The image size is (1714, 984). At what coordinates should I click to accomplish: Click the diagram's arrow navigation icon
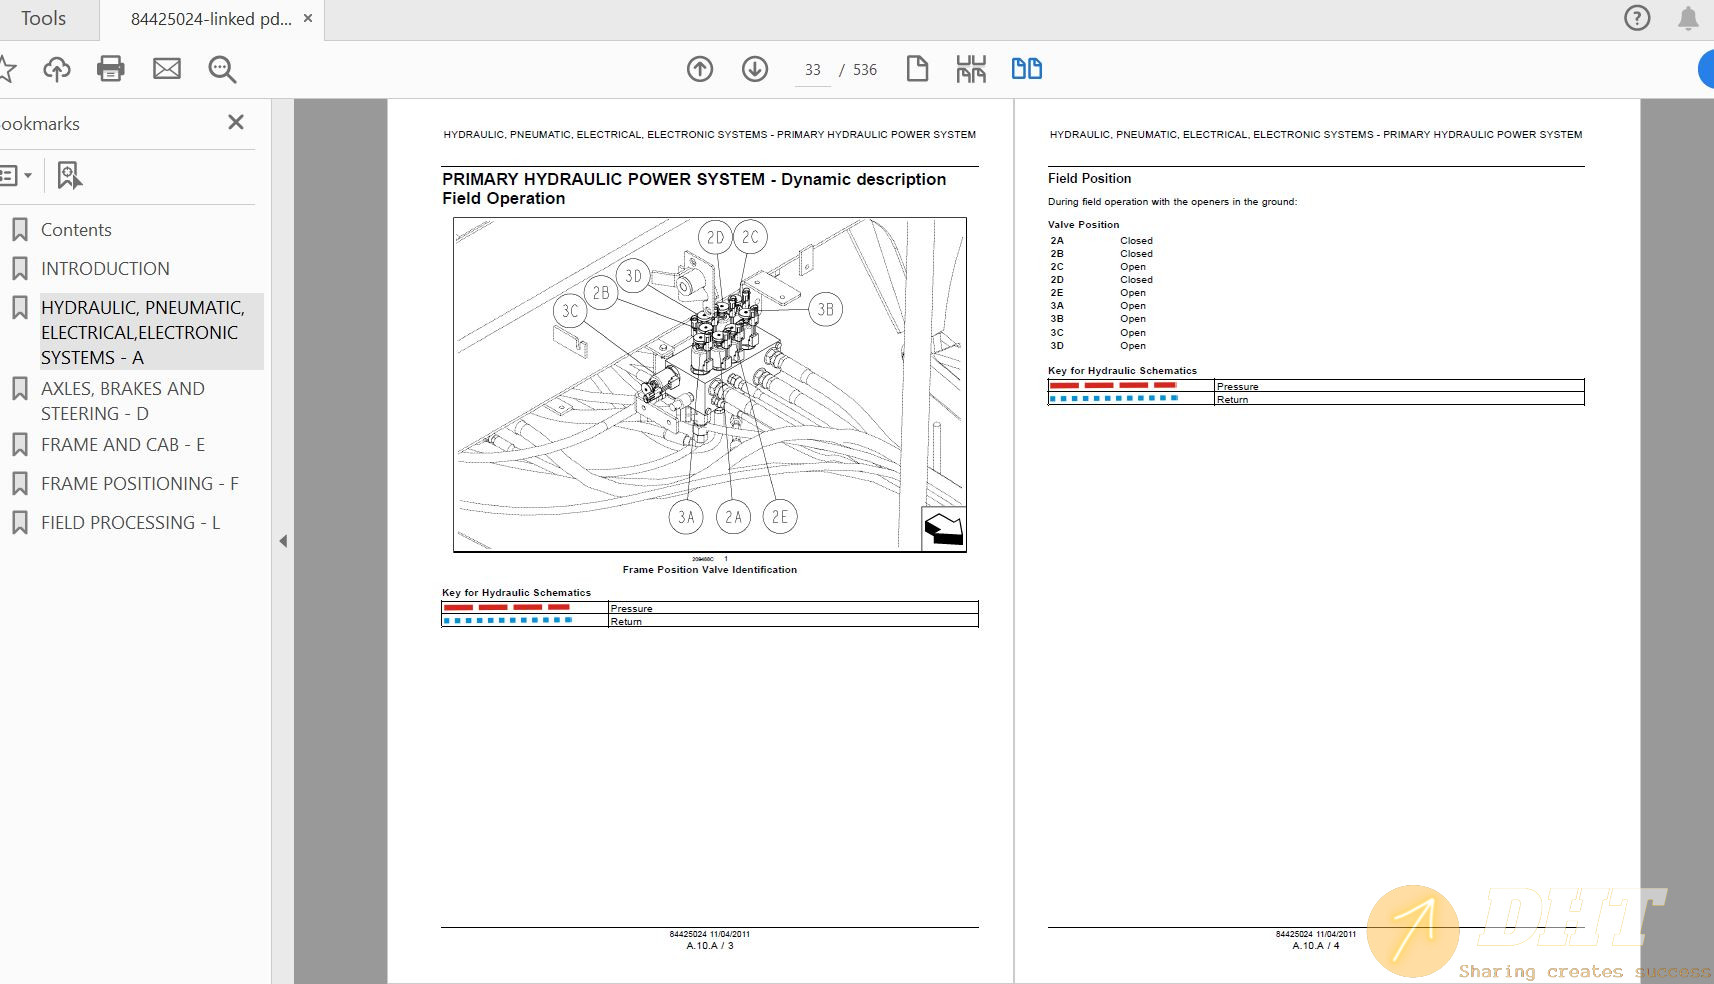pos(943,528)
